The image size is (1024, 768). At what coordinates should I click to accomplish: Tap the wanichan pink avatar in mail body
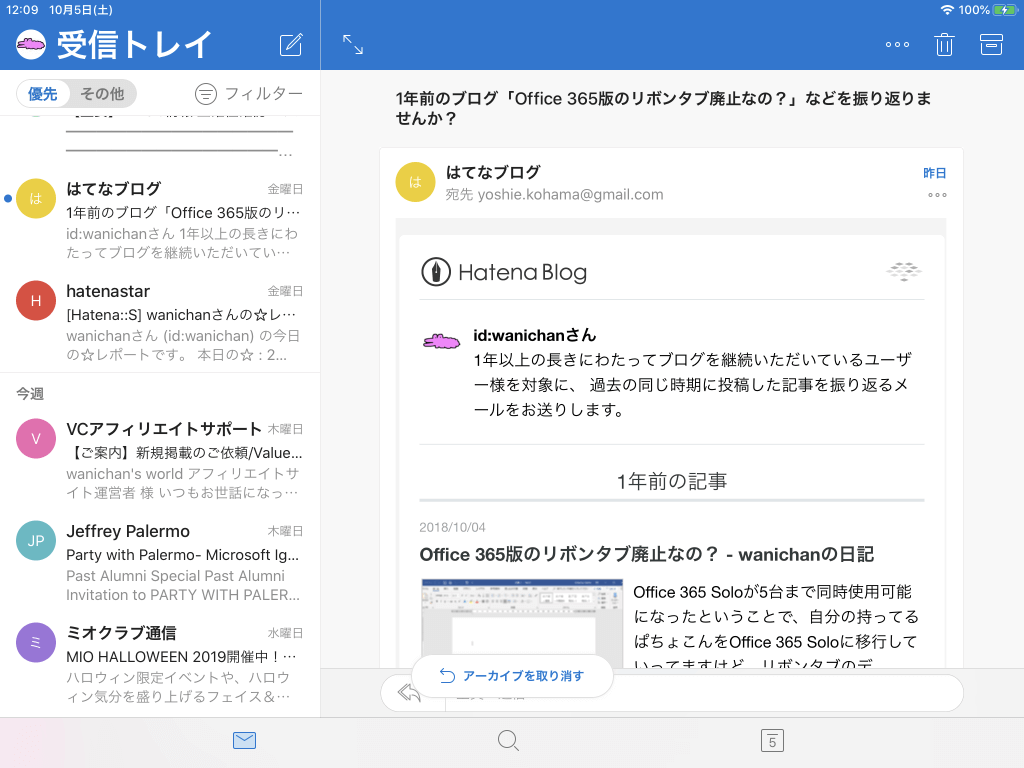tap(441, 341)
